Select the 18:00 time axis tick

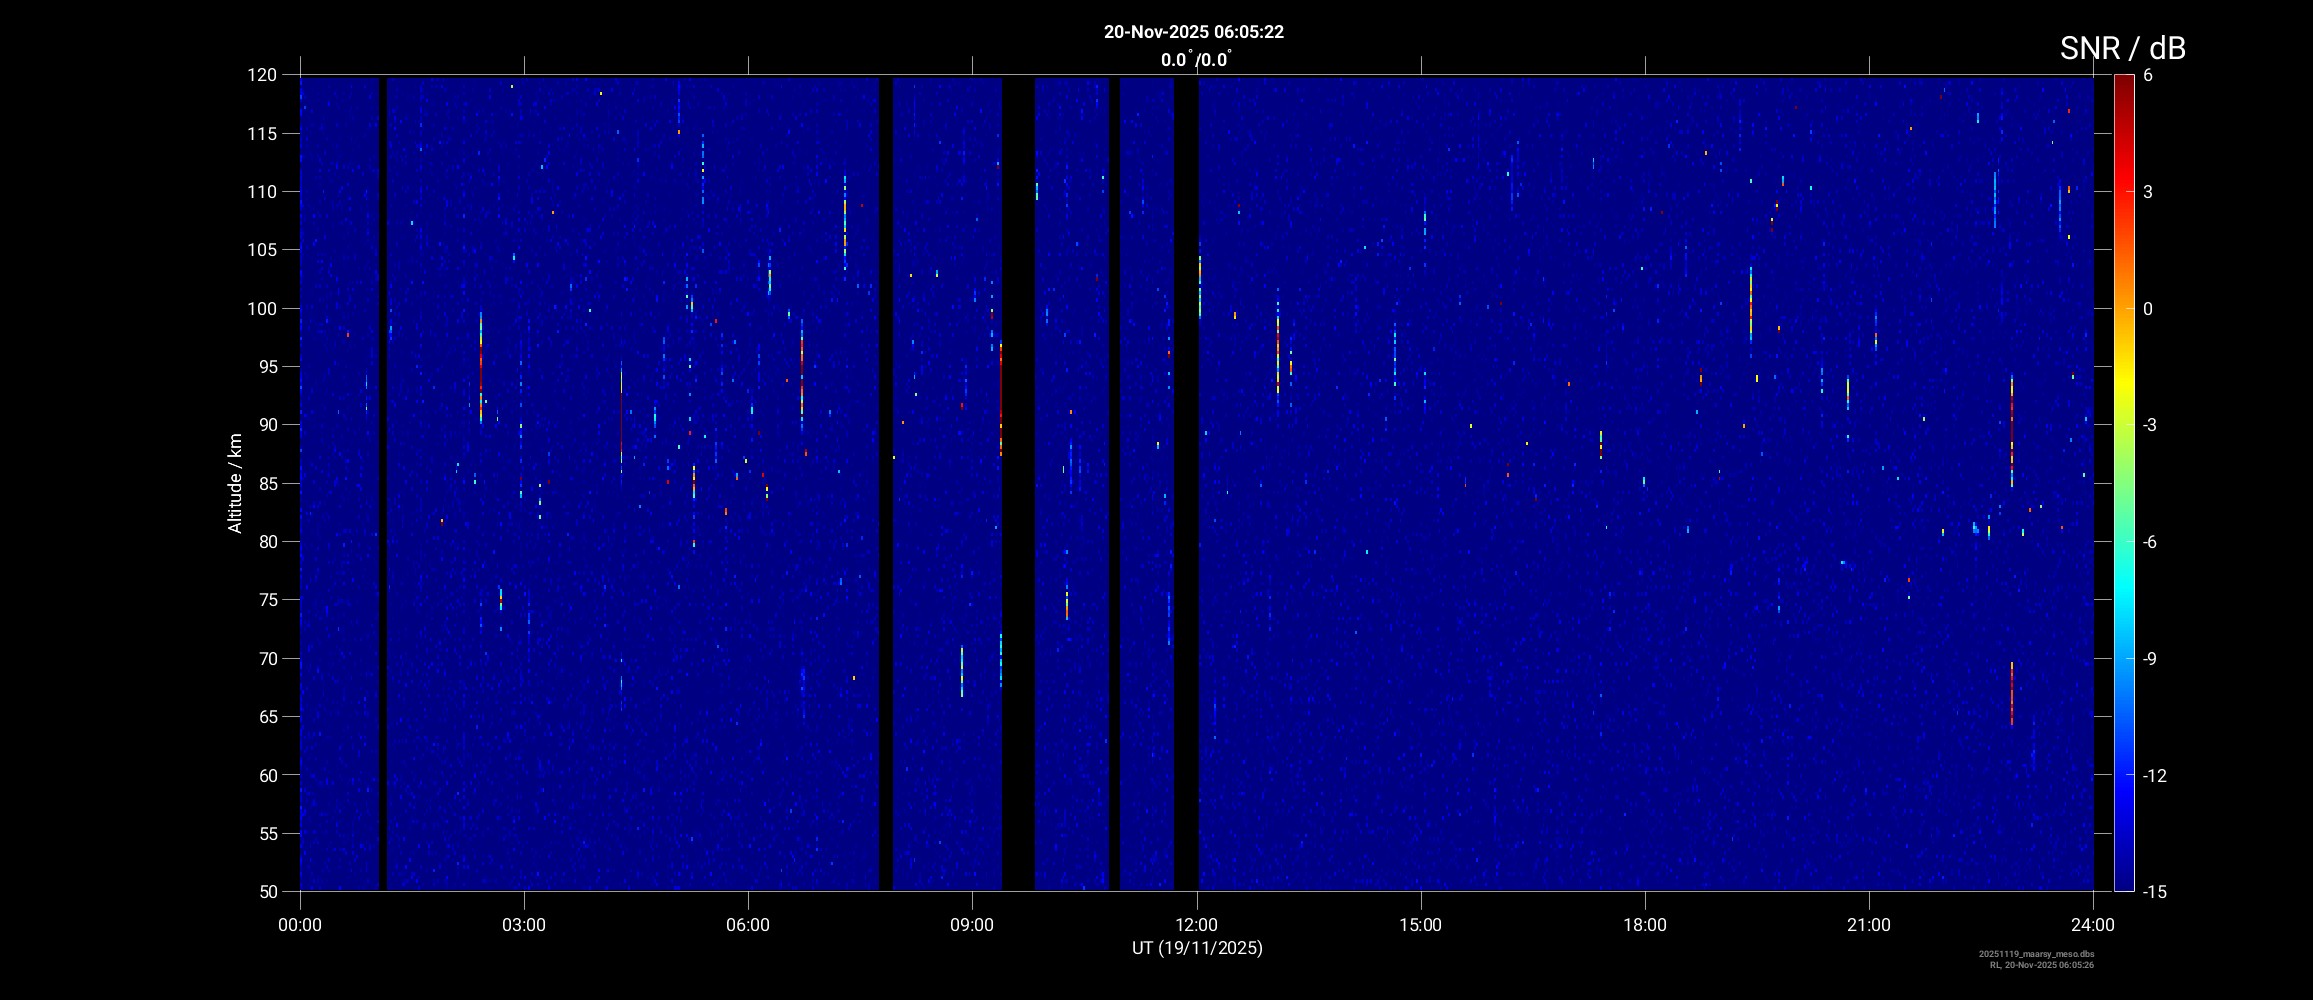click(1644, 925)
